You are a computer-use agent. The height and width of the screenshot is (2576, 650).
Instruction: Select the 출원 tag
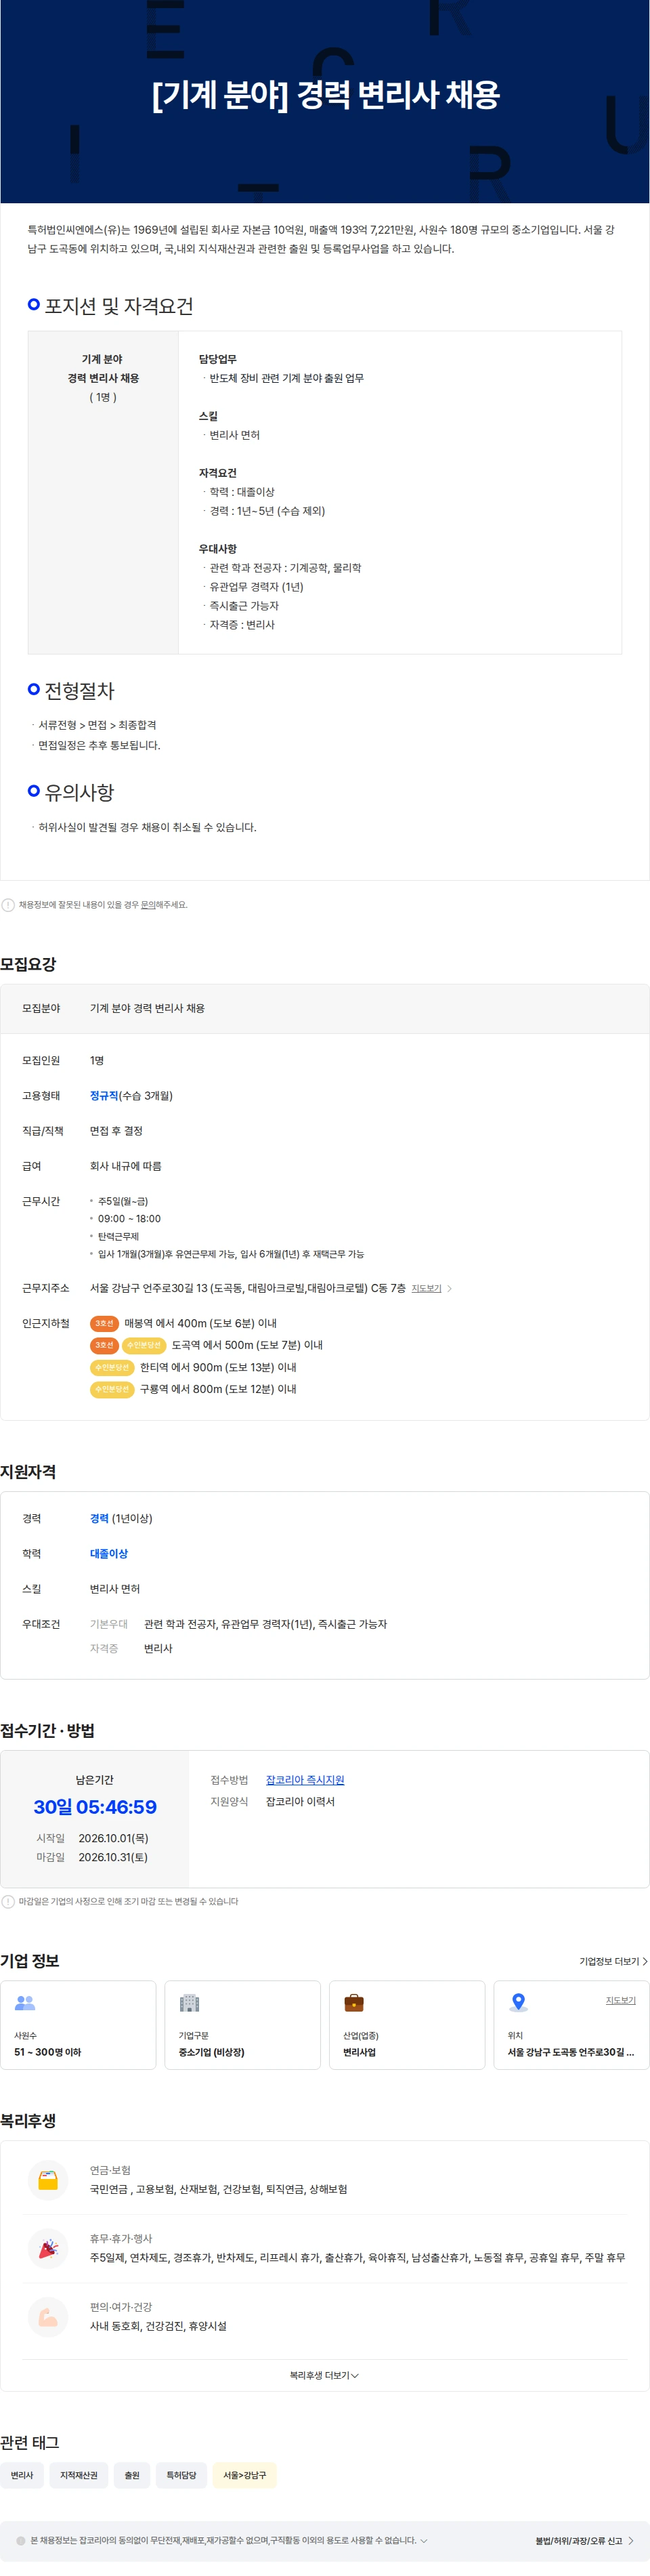132,2475
